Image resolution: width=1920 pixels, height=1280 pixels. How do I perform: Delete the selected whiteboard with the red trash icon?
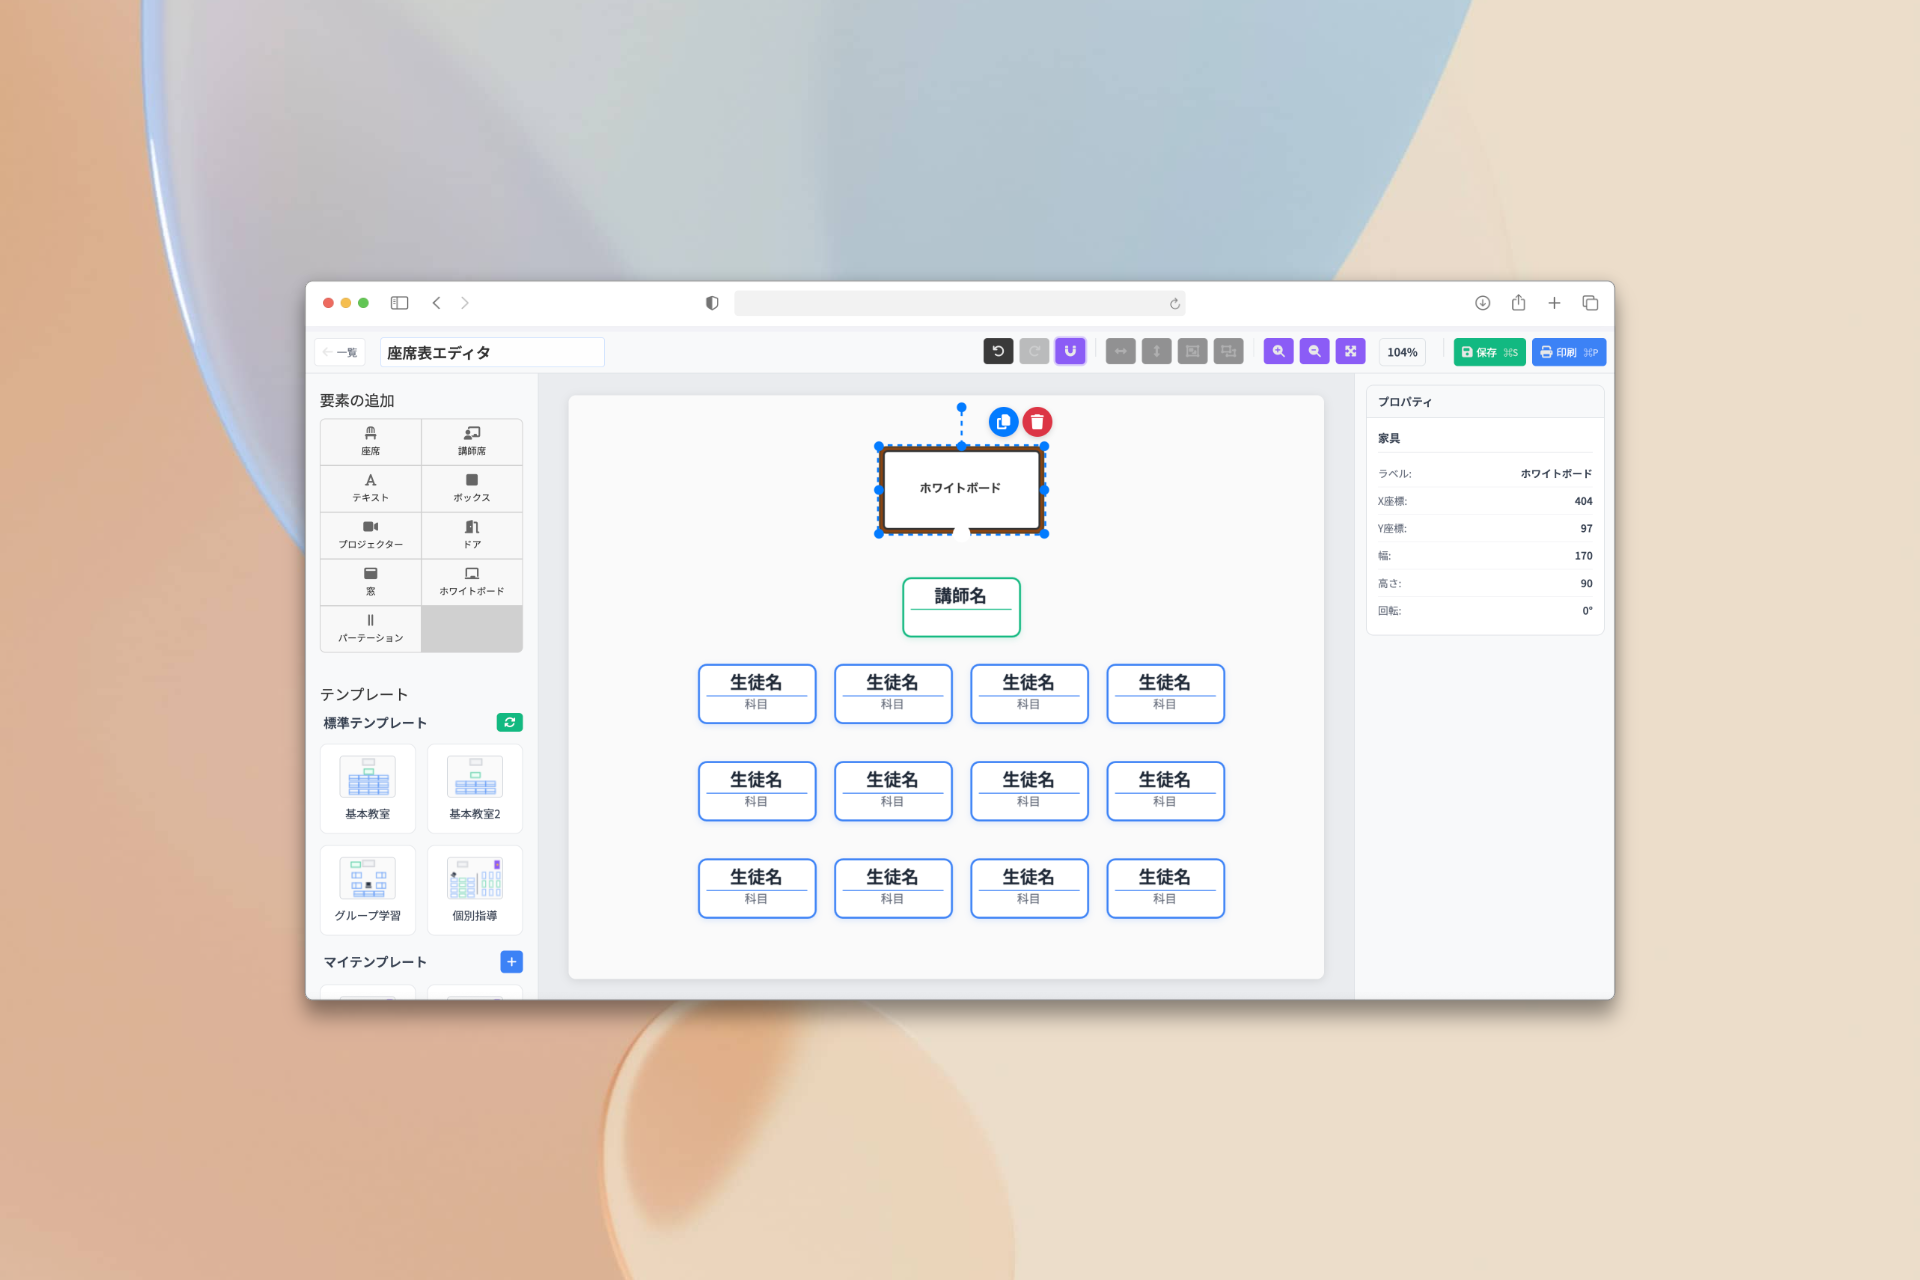tap(1037, 422)
